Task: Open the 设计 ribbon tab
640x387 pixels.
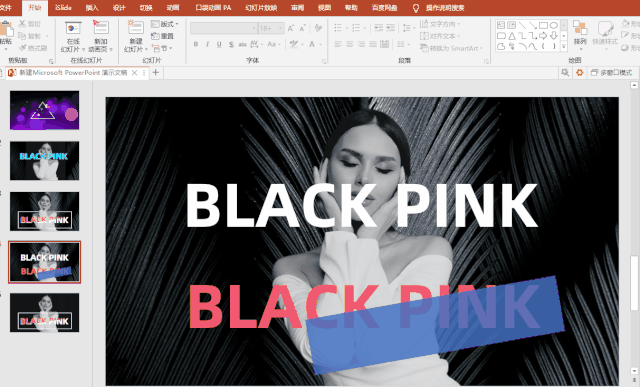Action: click(x=119, y=8)
